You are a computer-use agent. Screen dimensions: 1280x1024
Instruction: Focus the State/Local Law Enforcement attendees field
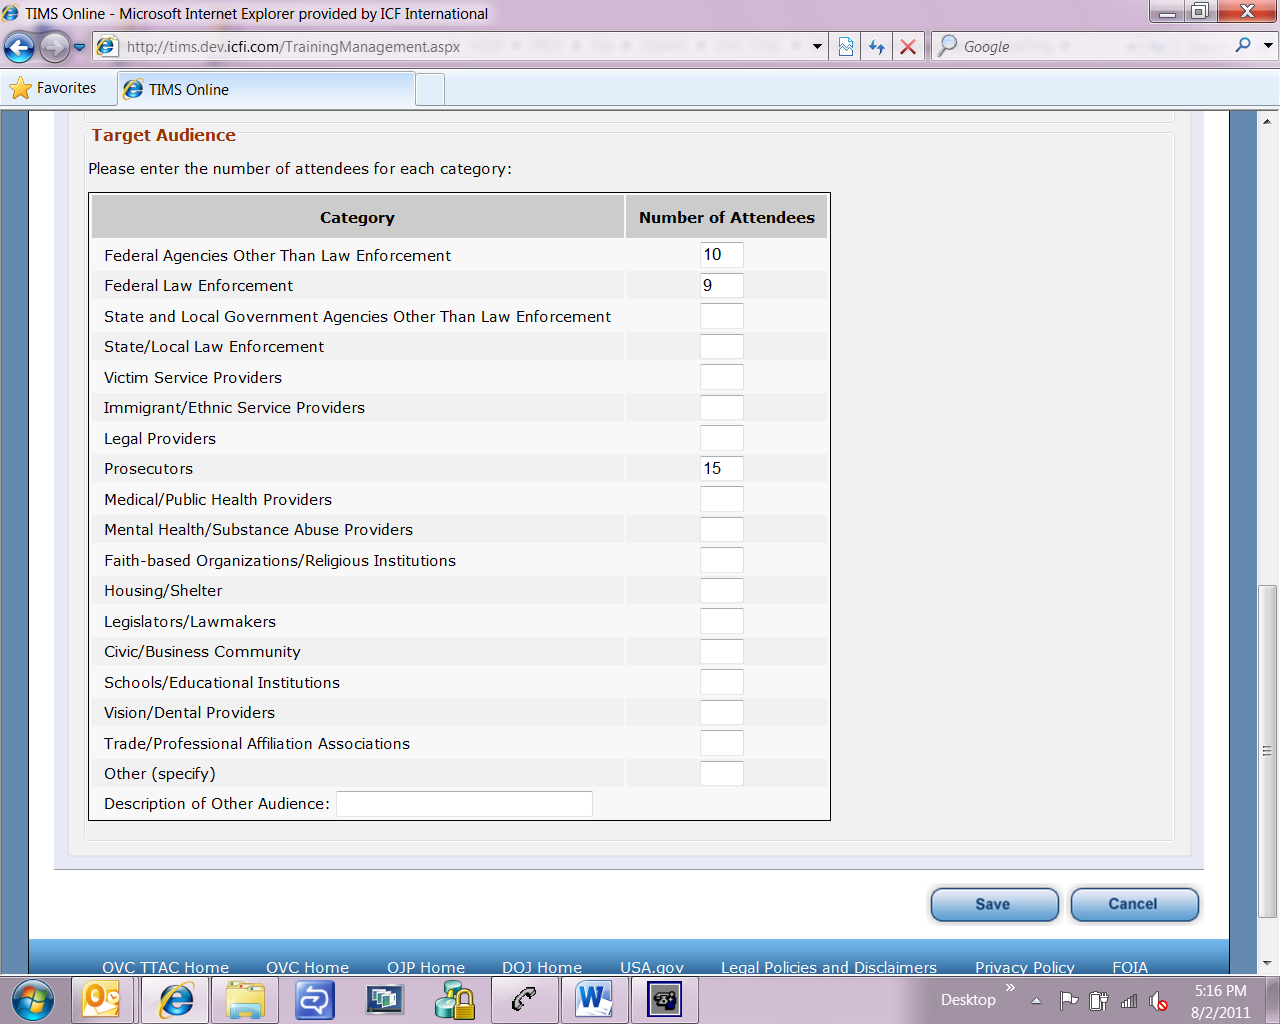pyautogui.click(x=722, y=347)
